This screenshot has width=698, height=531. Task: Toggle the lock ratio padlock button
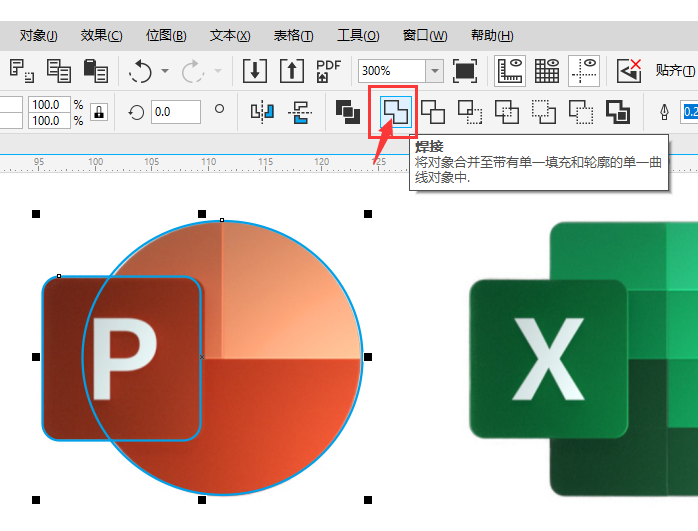(x=99, y=112)
